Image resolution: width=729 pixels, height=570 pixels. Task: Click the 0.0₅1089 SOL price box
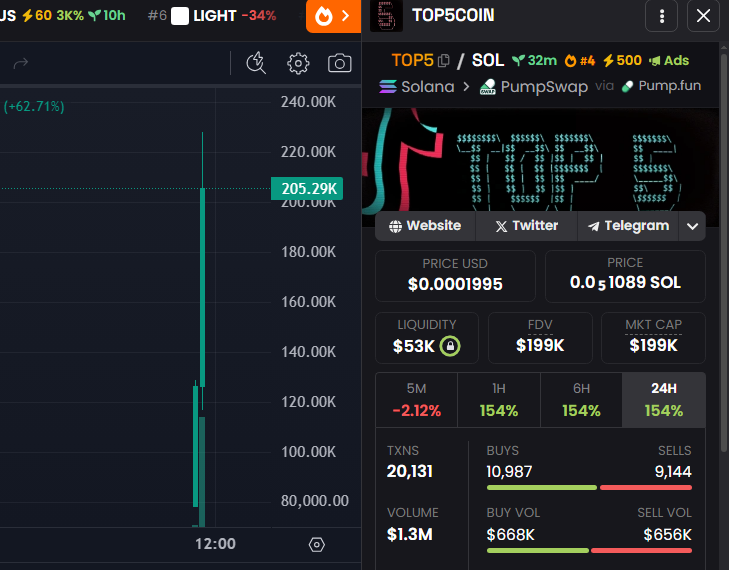pyautogui.click(x=625, y=276)
